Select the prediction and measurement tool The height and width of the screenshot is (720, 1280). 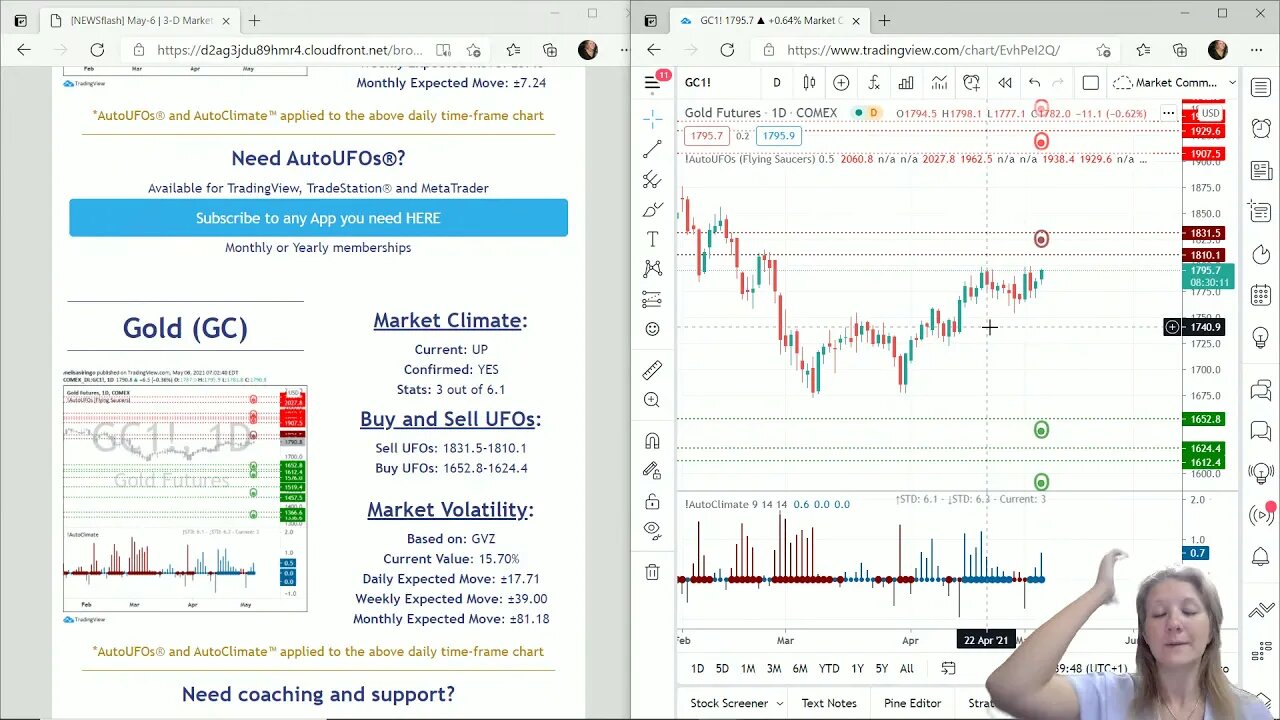652,299
